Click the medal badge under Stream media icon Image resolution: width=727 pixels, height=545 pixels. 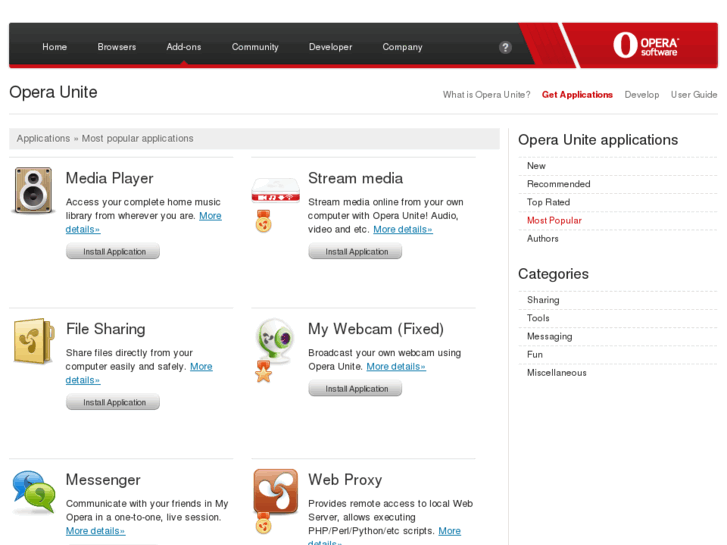263,221
